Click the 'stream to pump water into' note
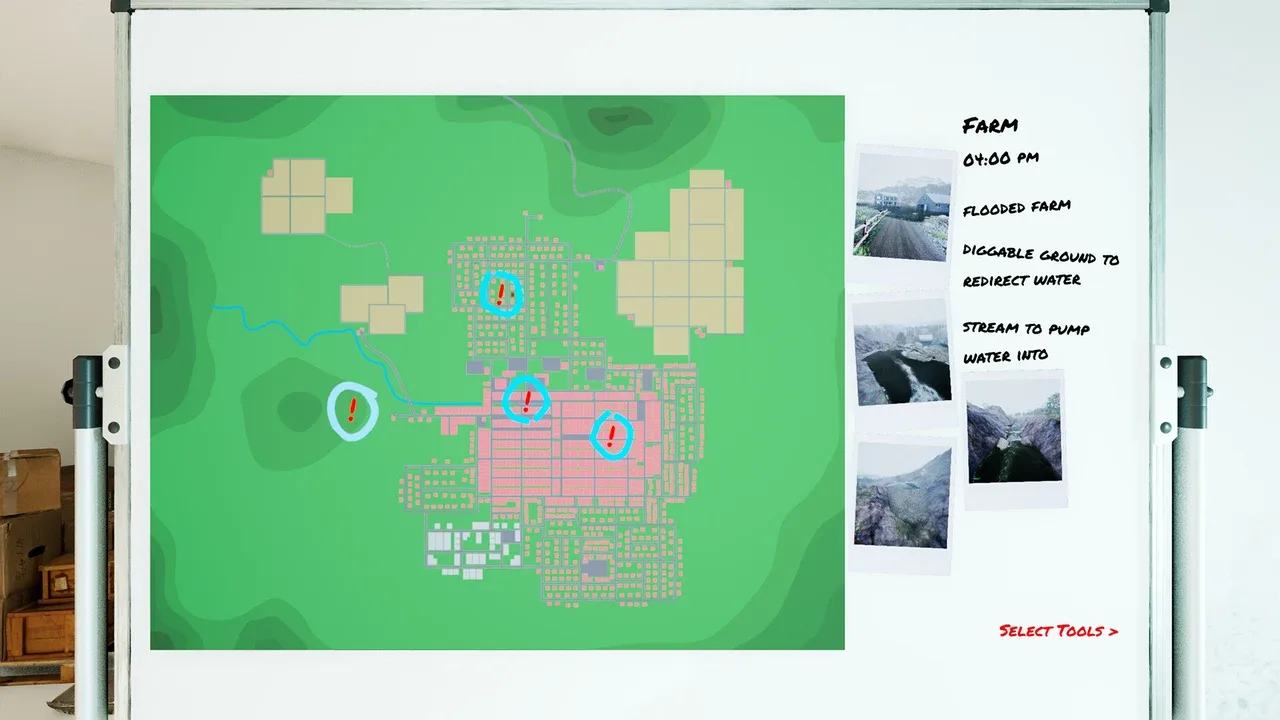Viewport: 1280px width, 720px height. [x=1026, y=342]
